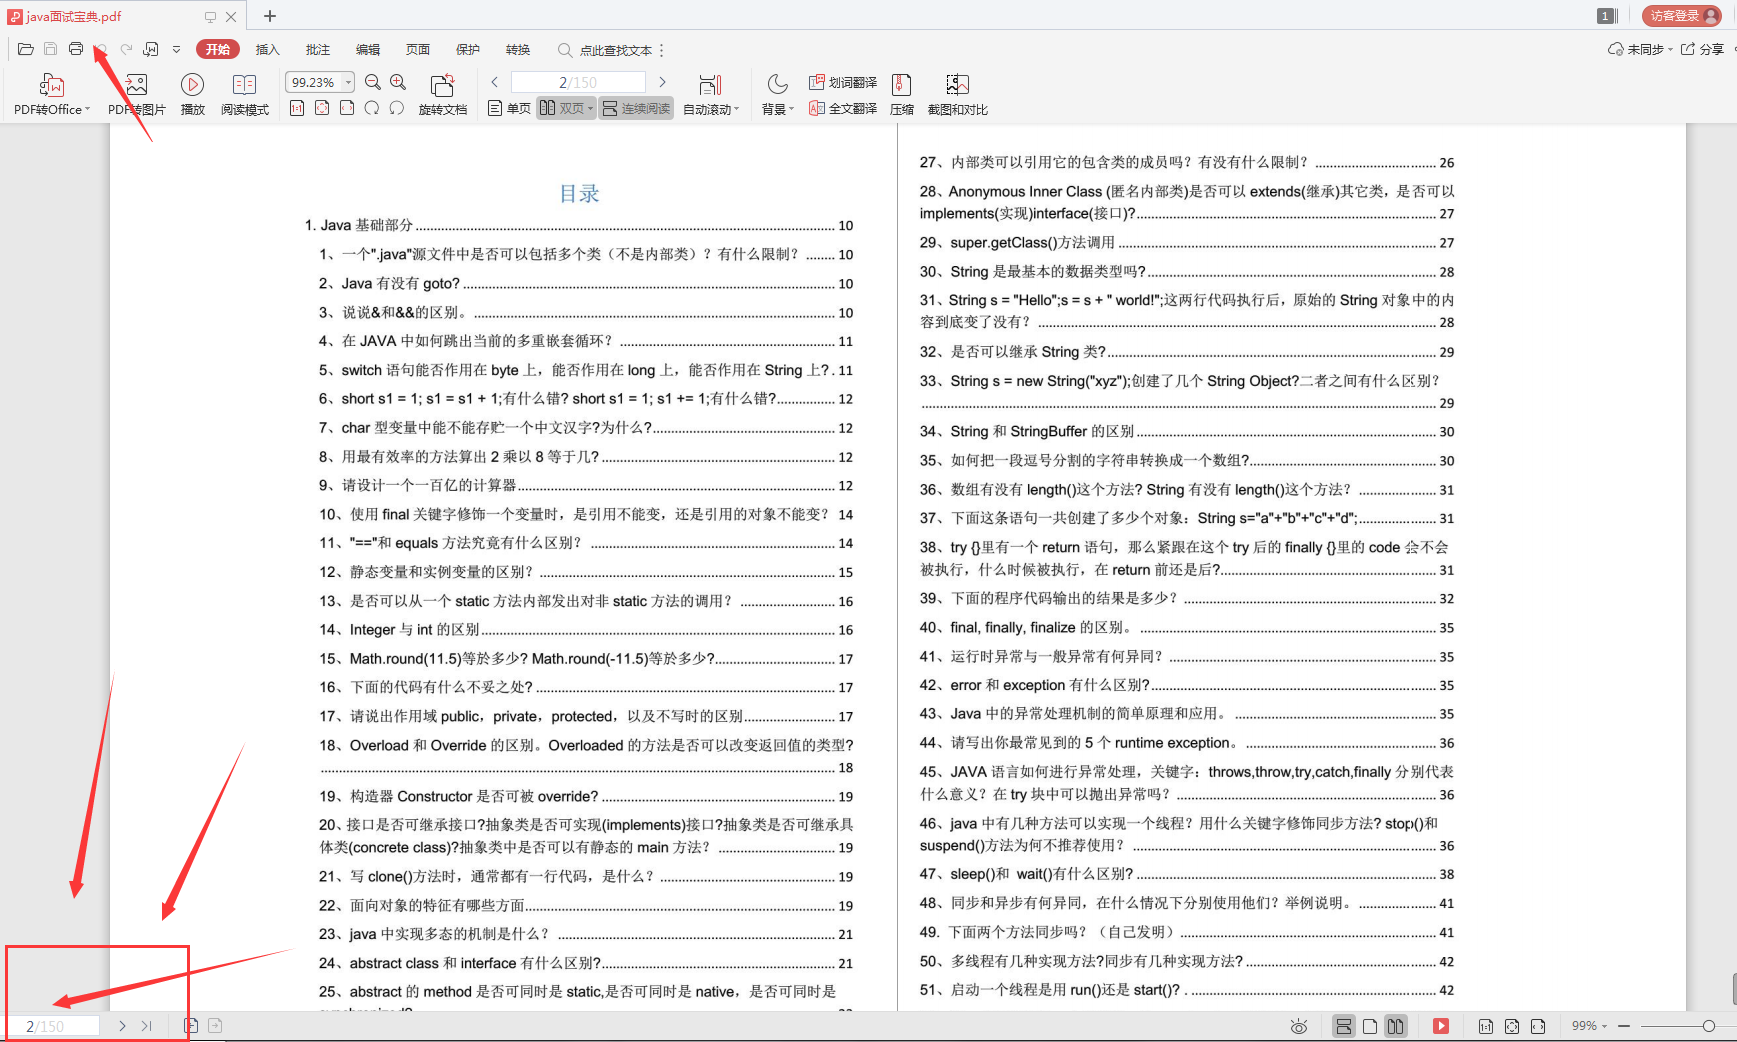Switch to the 批注 tab
Image resolution: width=1737 pixels, height=1042 pixels.
(317, 49)
